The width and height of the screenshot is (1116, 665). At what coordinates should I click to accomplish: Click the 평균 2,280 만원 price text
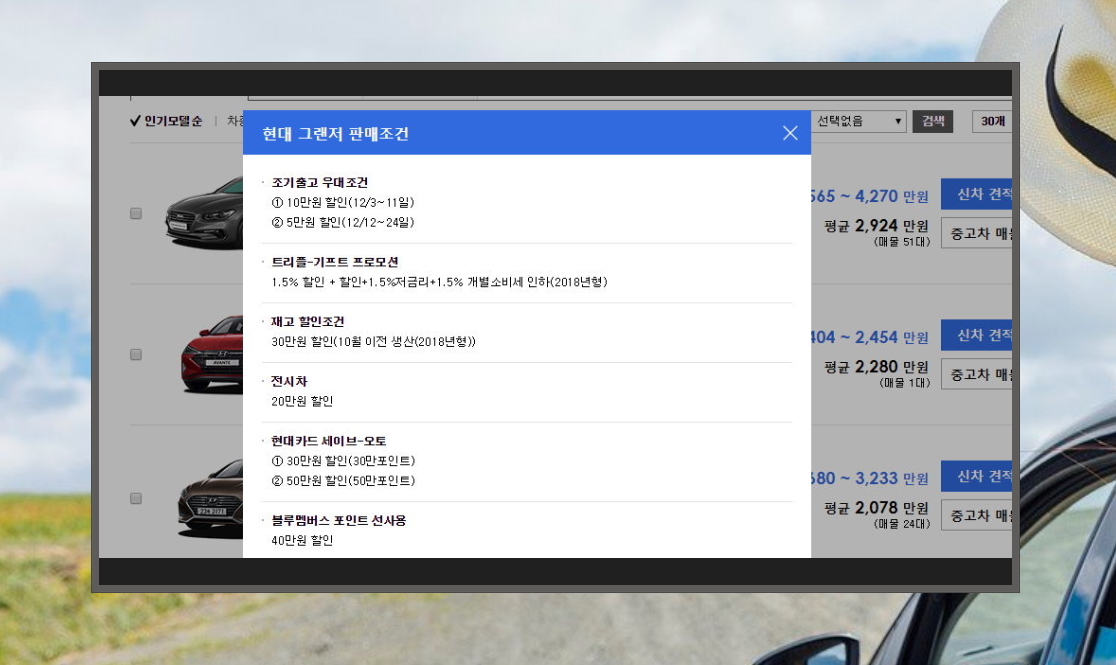pyautogui.click(x=876, y=367)
